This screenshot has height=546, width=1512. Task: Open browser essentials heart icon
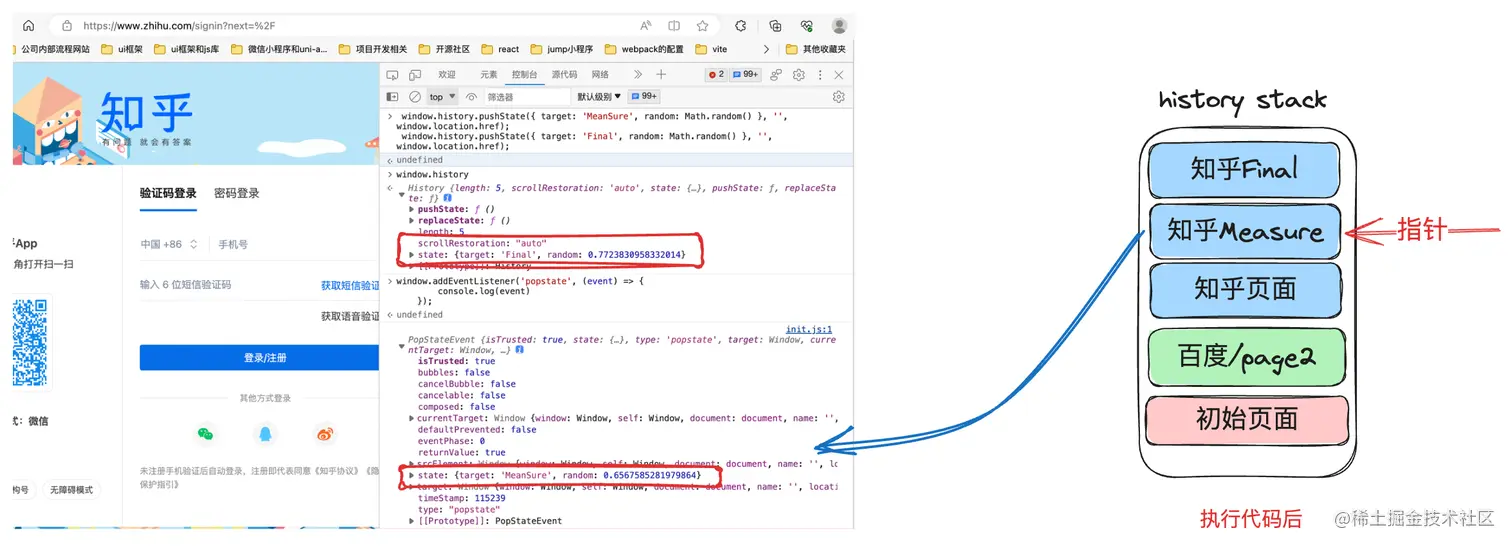pyautogui.click(x=807, y=26)
